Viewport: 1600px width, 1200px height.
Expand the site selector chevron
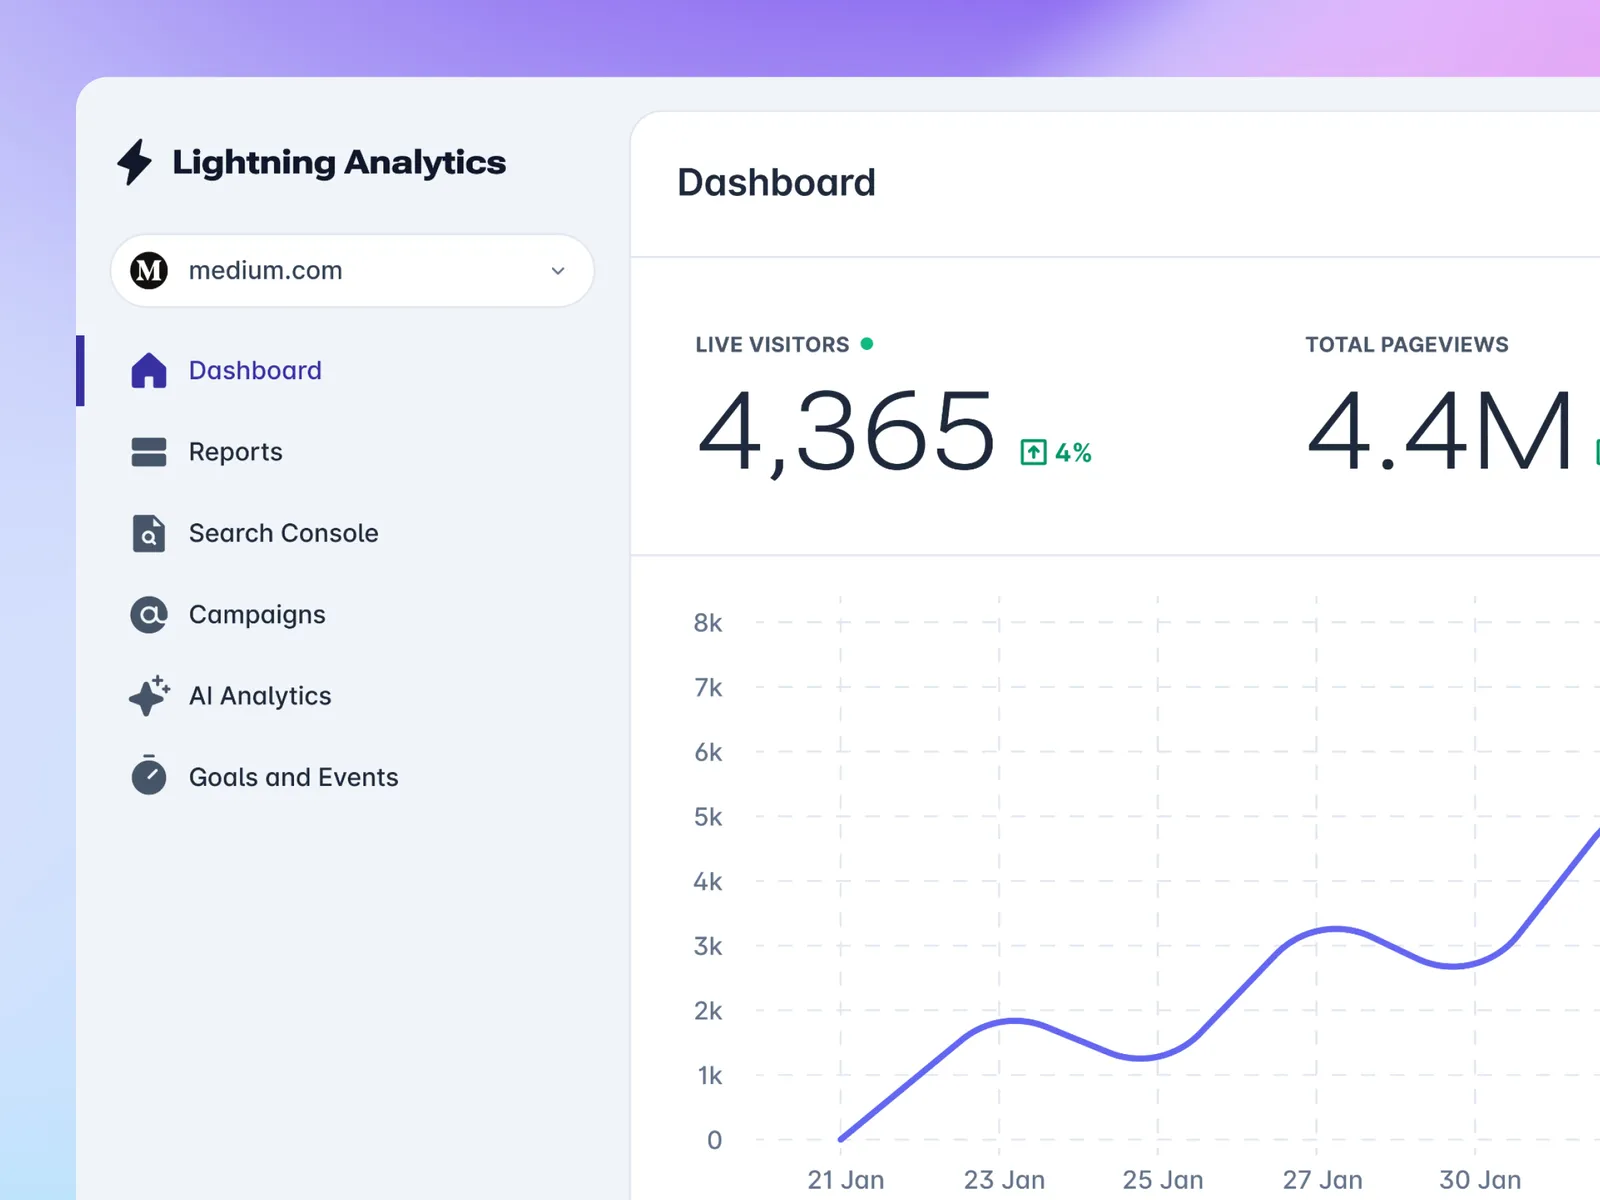(558, 271)
